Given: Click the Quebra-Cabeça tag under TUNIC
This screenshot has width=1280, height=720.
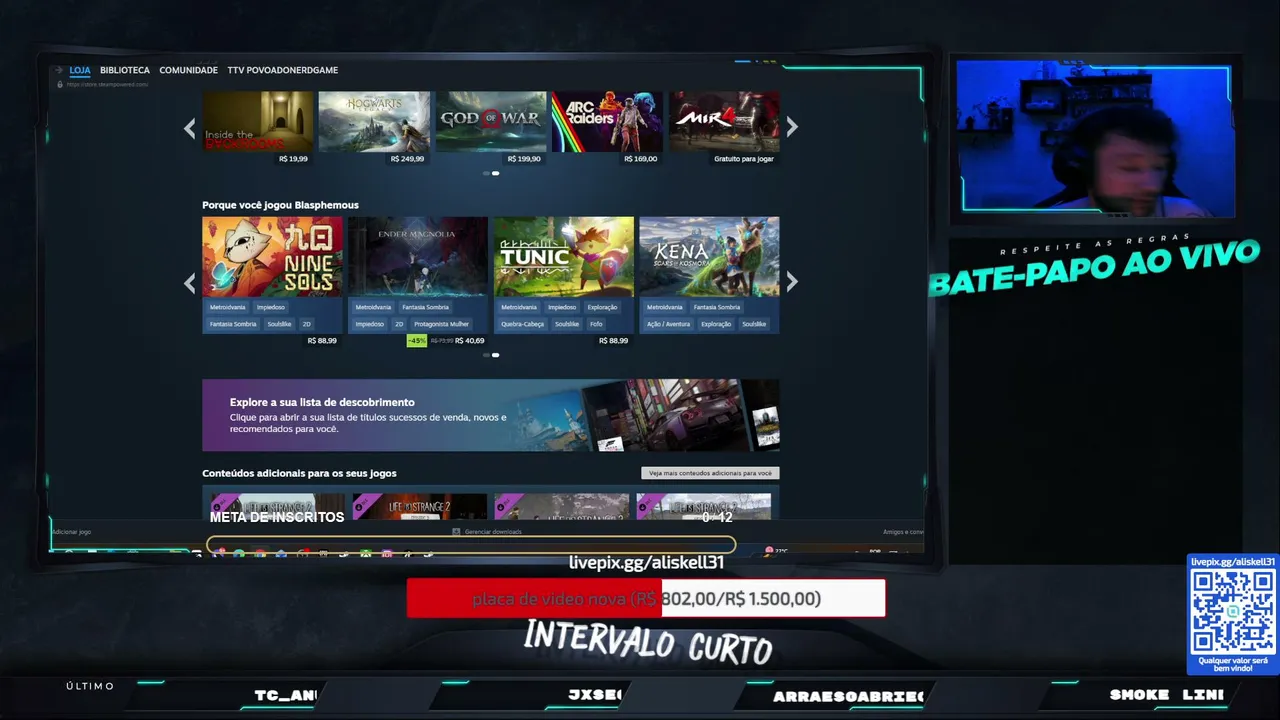Looking at the screenshot, I should tap(523, 324).
